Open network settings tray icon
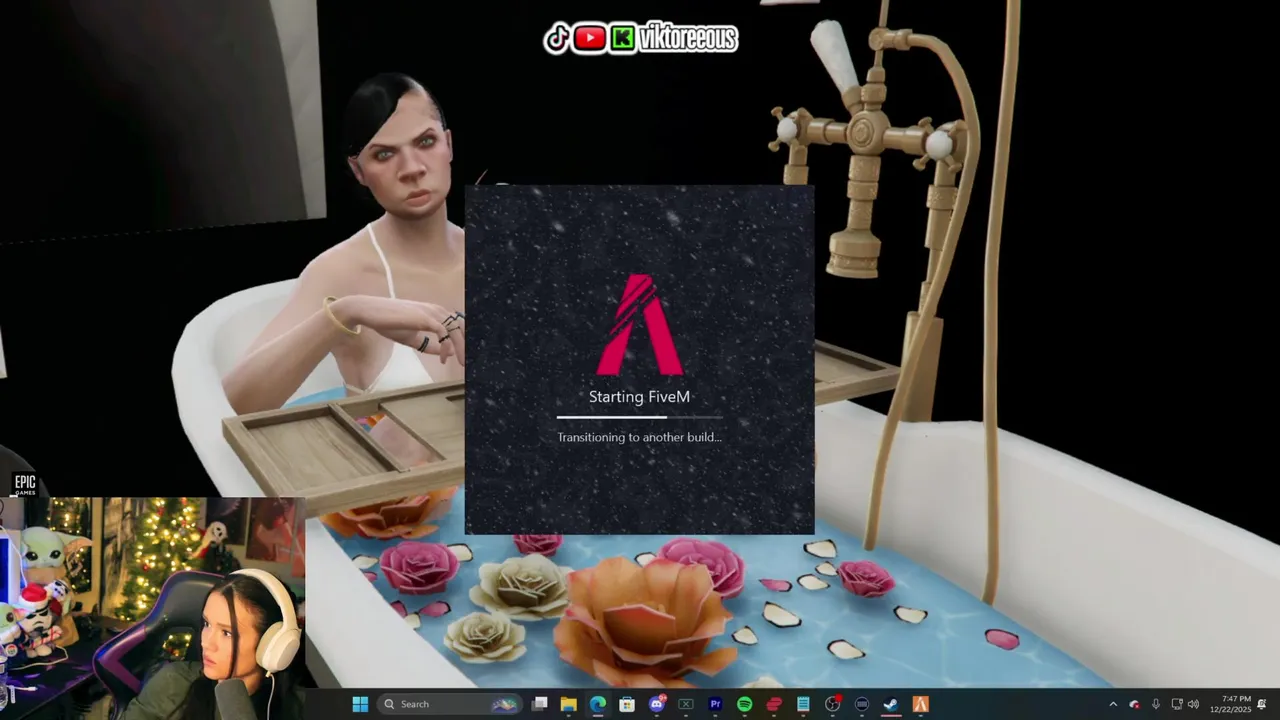The height and width of the screenshot is (720, 1280). (1176, 704)
